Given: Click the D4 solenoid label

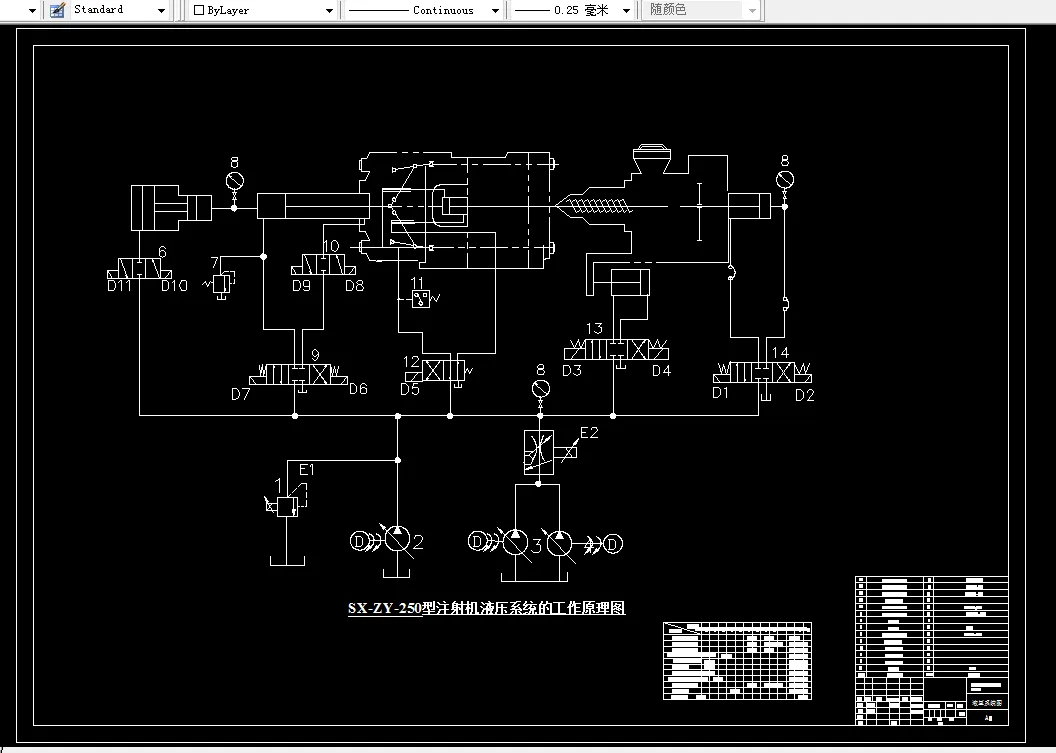Looking at the screenshot, I should pos(661,370).
